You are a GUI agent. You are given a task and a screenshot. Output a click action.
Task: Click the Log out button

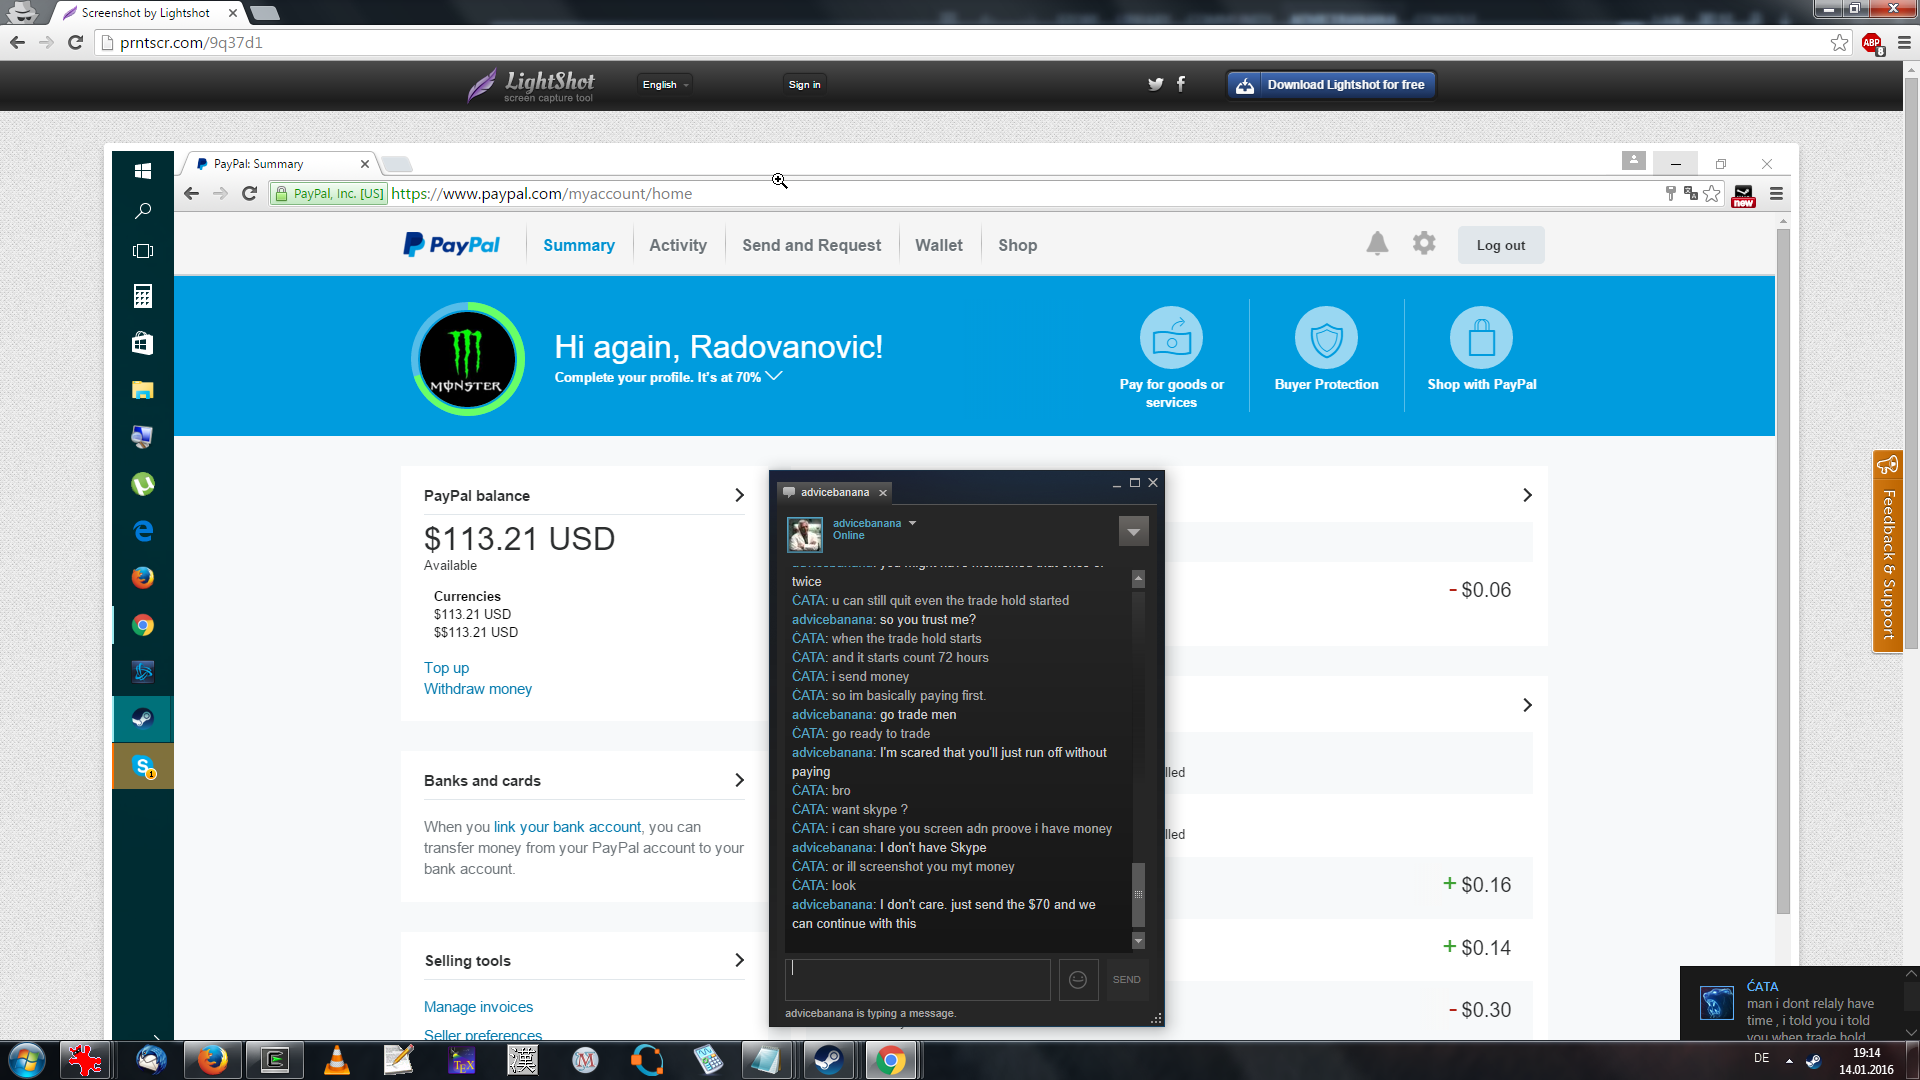tap(1500, 245)
